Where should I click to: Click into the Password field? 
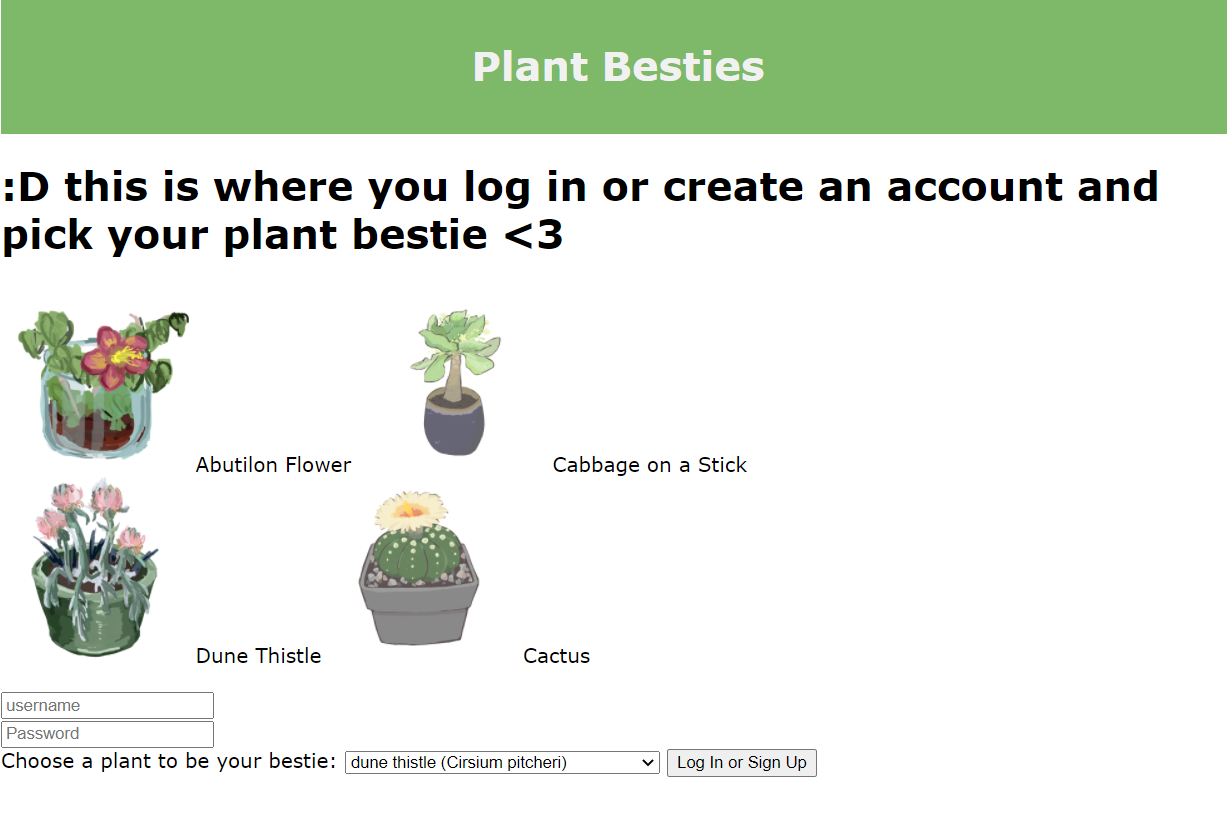coord(108,734)
